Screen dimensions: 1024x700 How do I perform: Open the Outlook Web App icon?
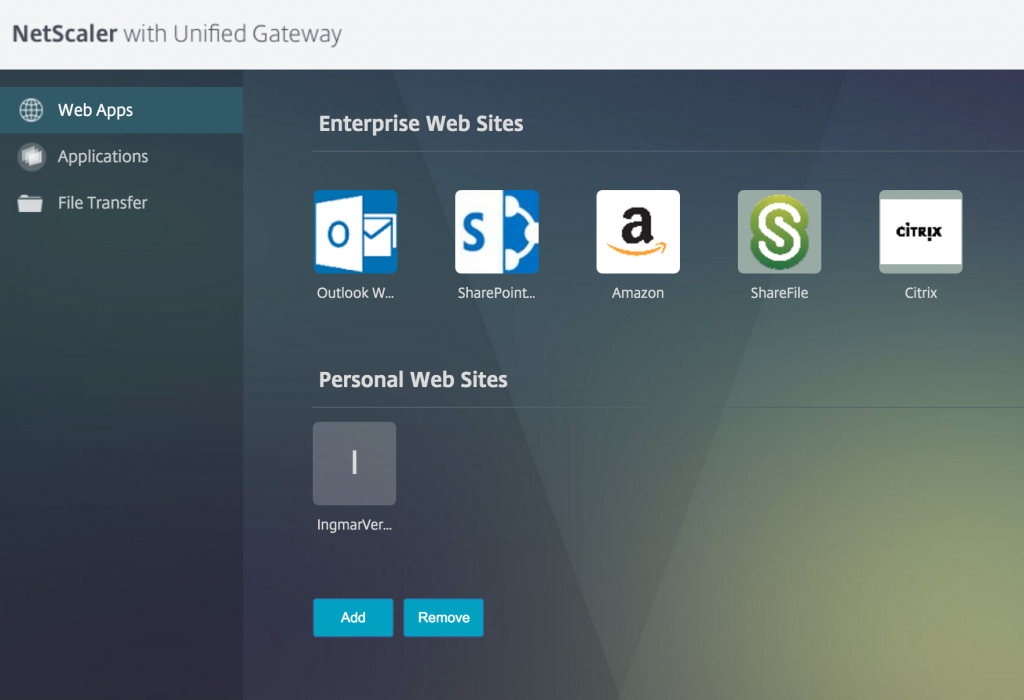point(355,232)
